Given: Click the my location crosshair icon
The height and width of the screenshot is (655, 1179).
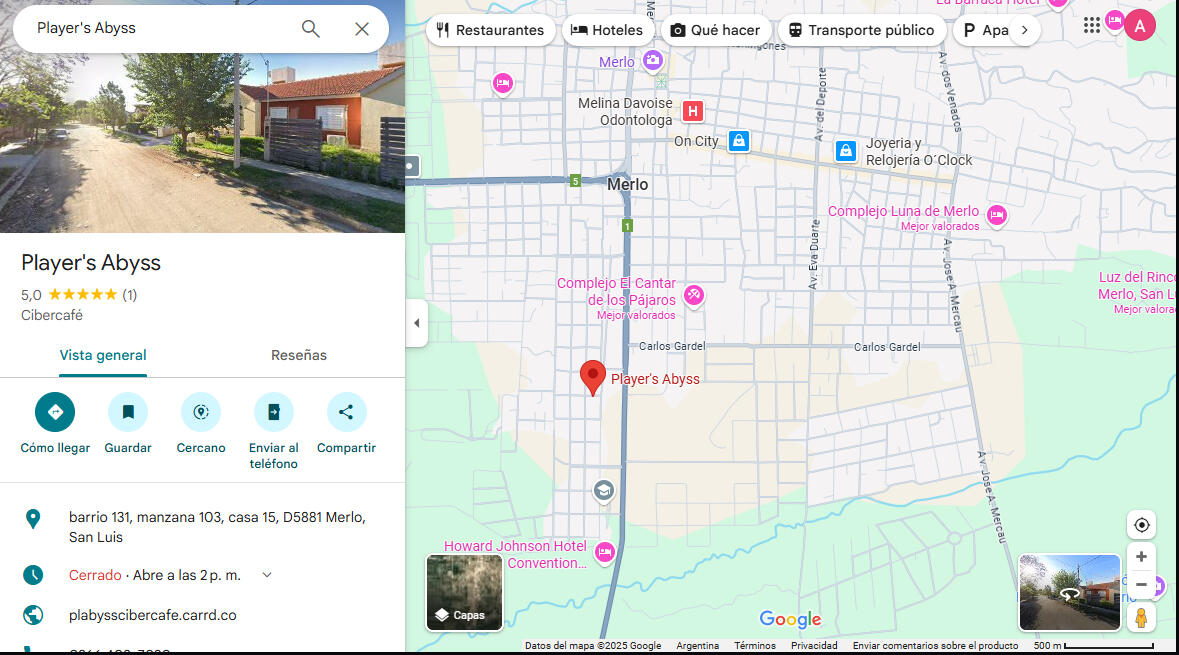Looking at the screenshot, I should tap(1141, 524).
